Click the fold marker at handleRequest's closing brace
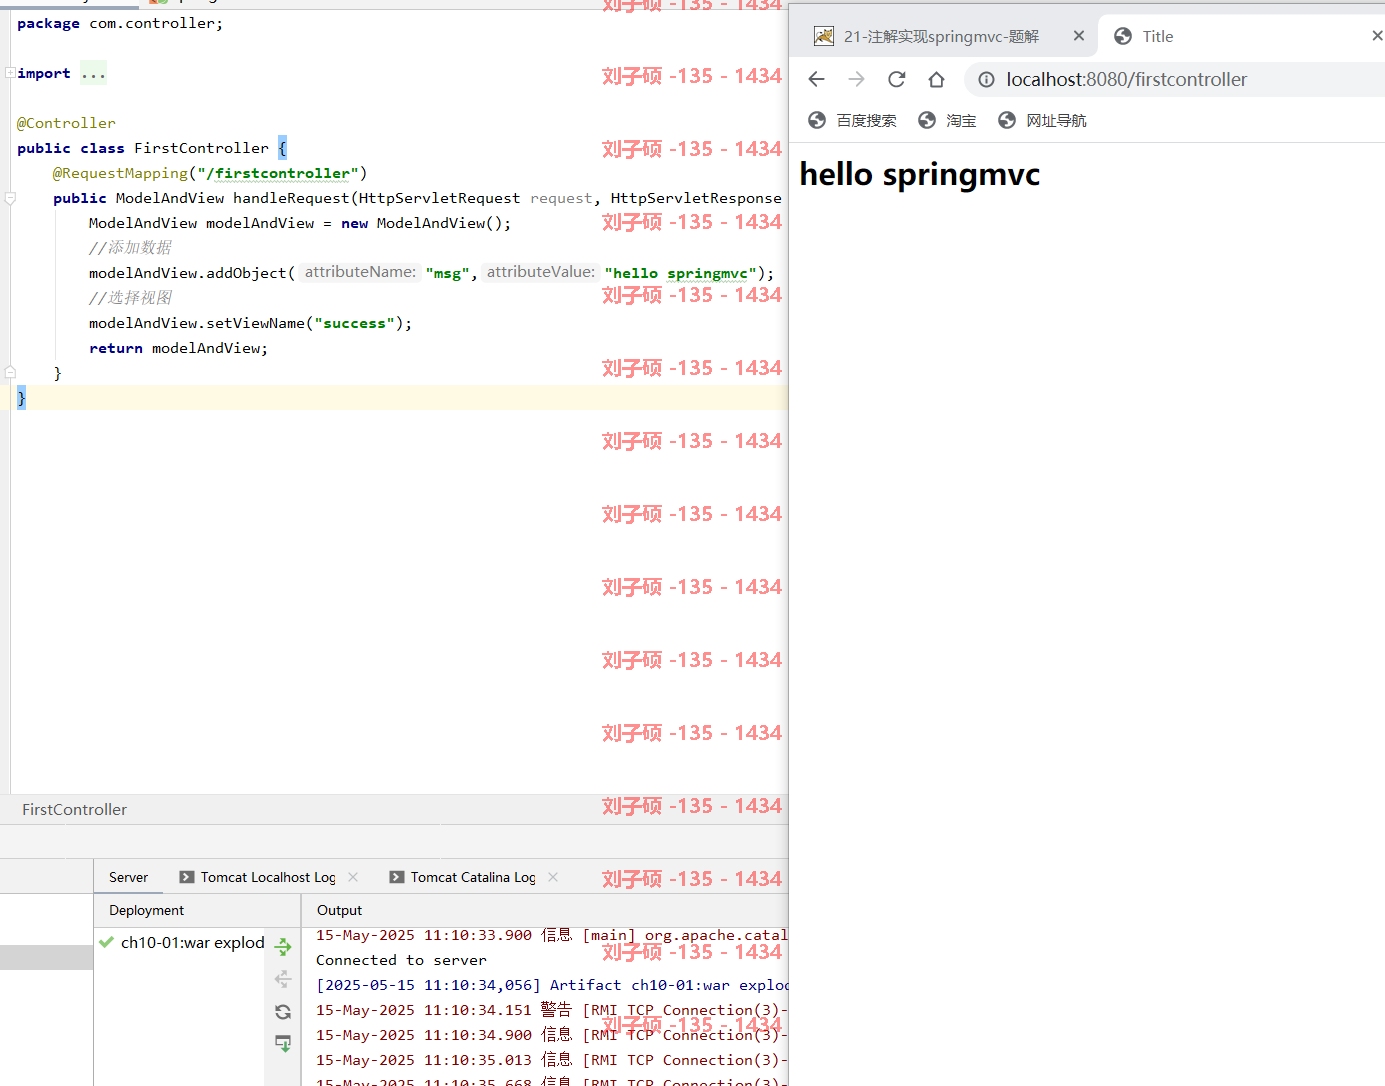Viewport: 1385px width, 1086px height. [10, 373]
